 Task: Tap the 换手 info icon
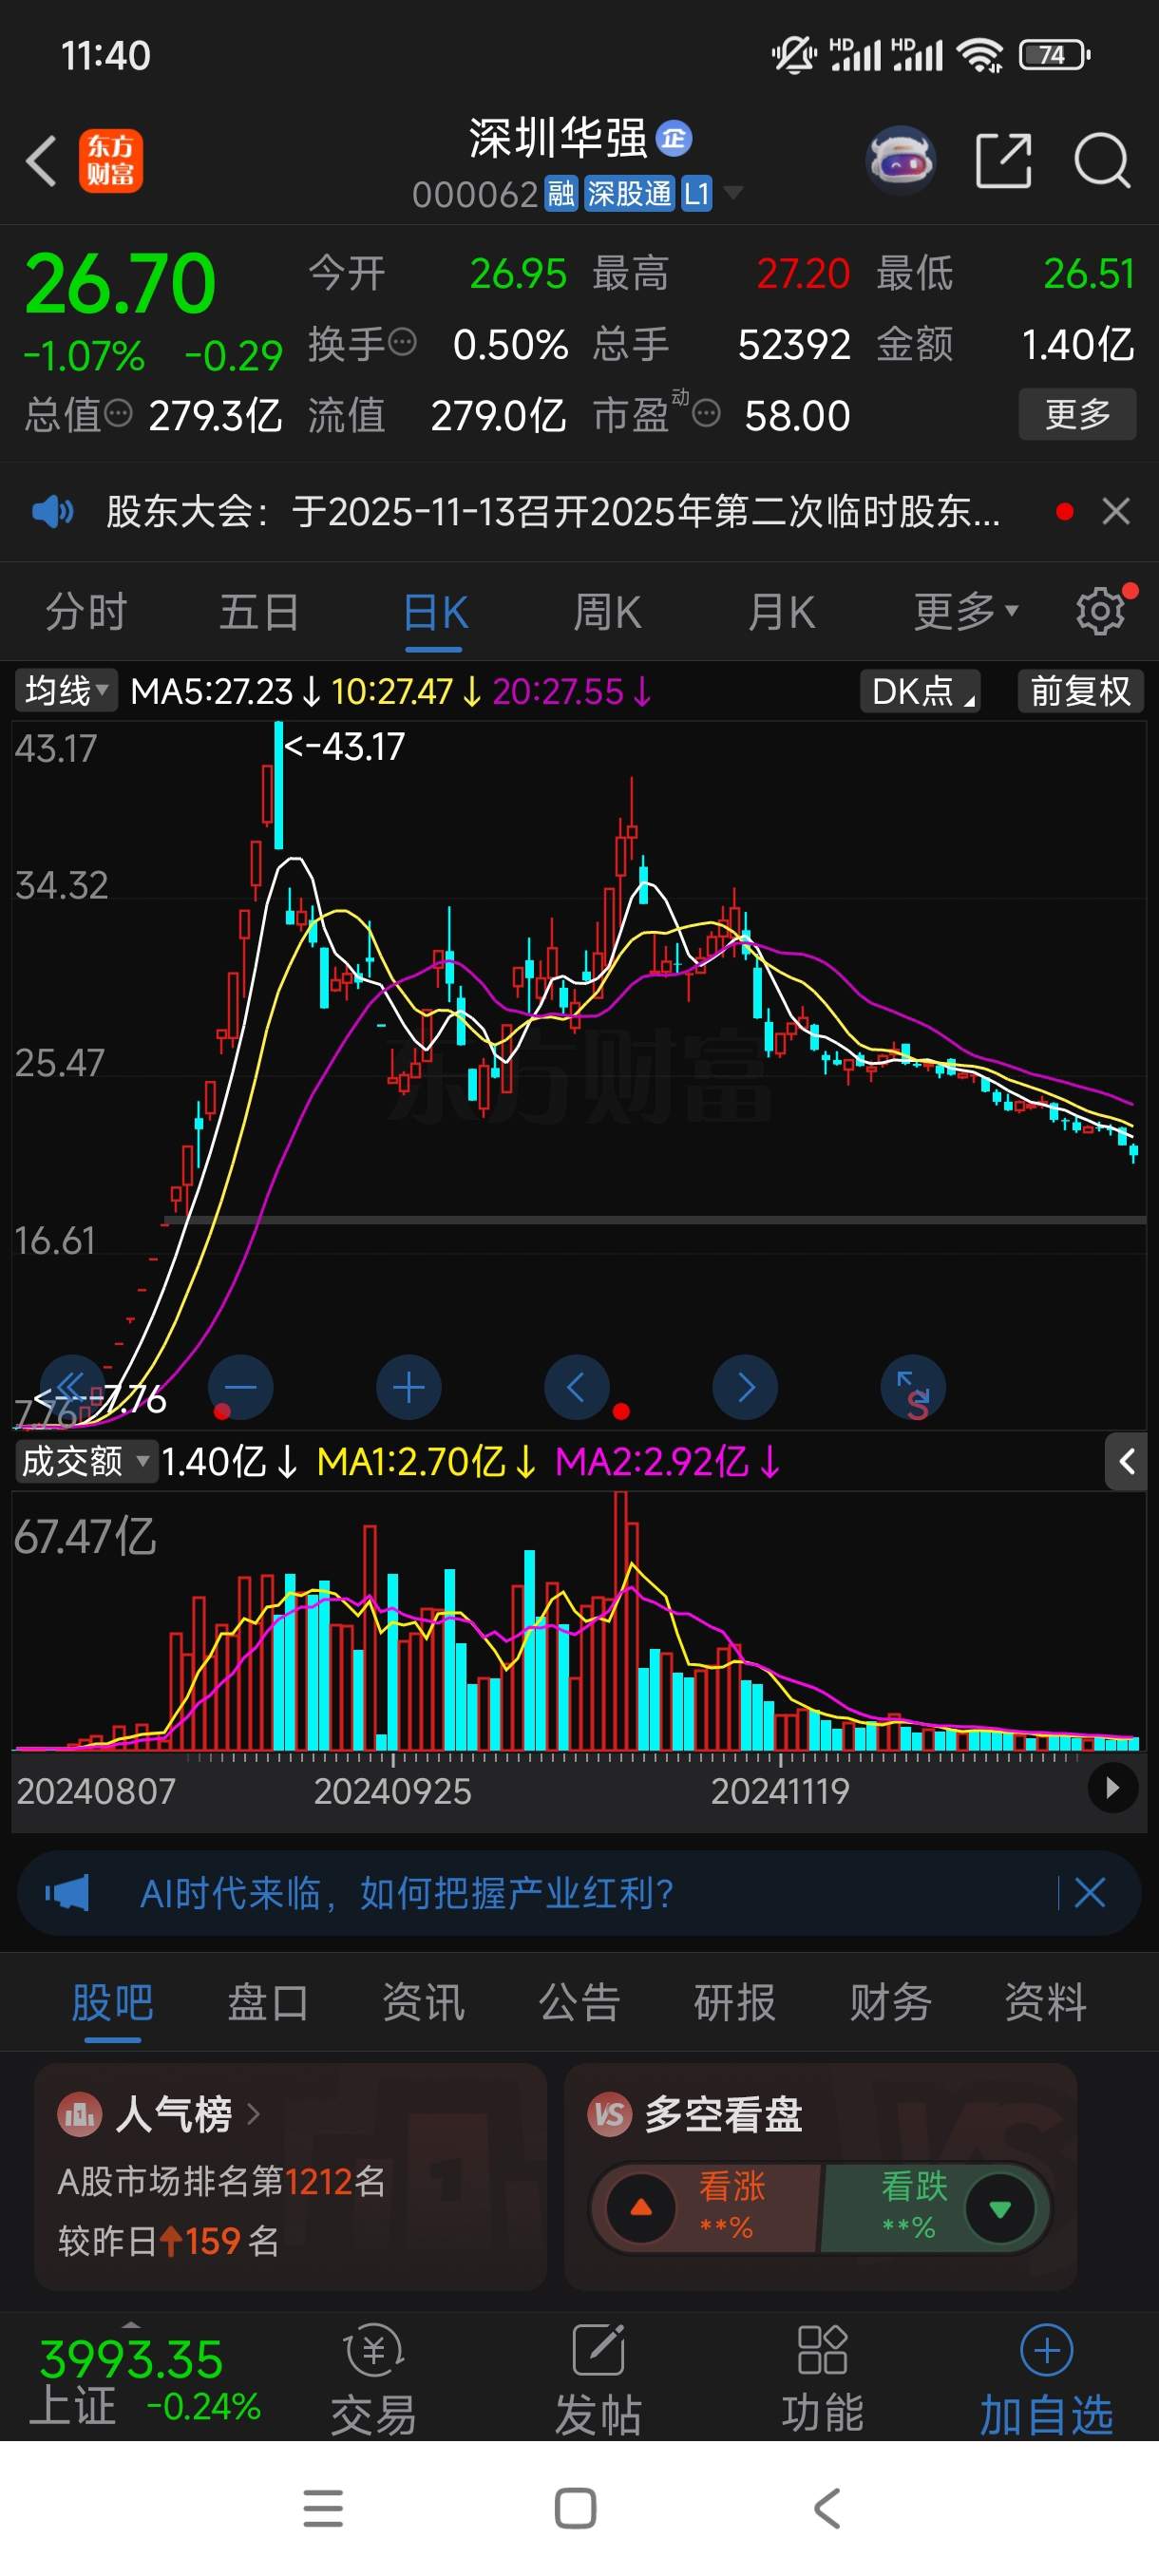click(x=402, y=342)
